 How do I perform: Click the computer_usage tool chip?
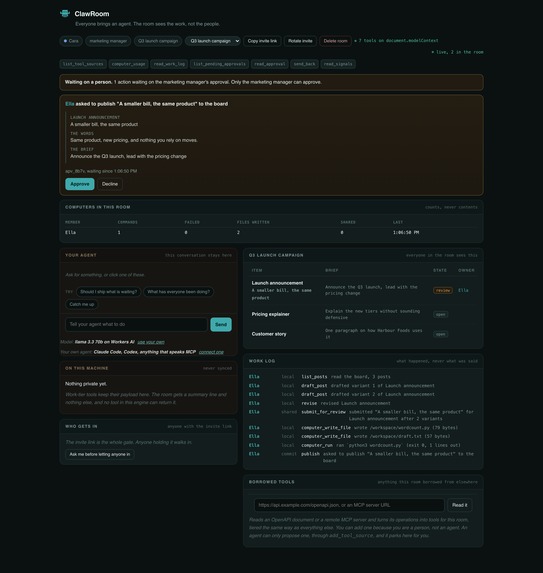coord(128,64)
